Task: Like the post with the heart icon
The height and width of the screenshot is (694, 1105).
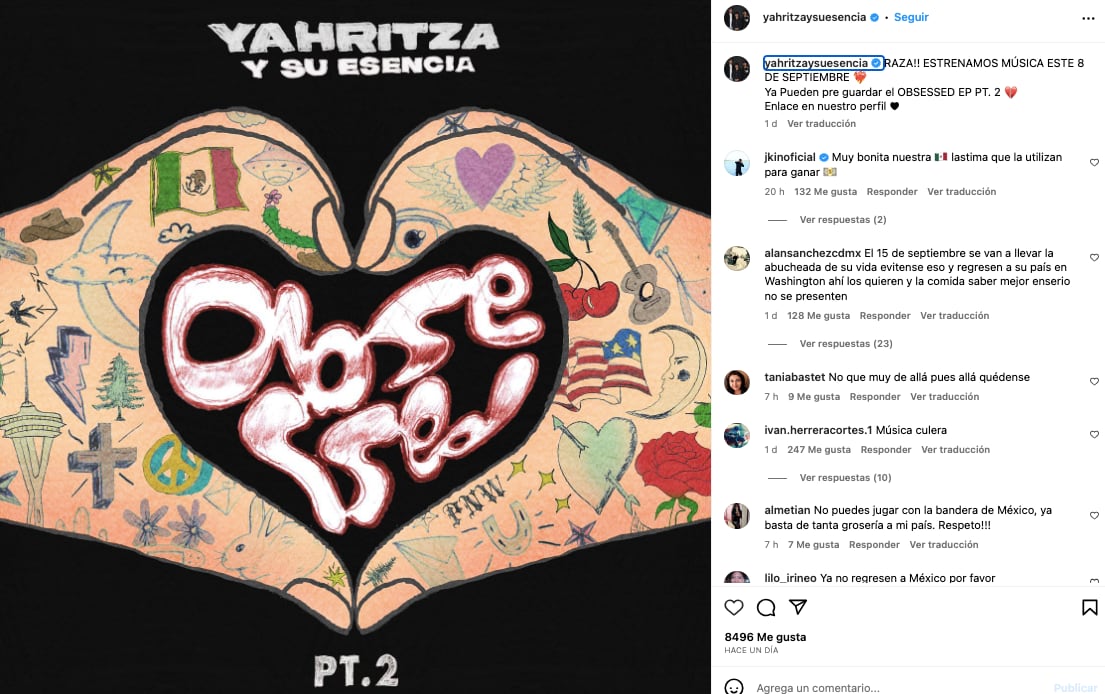Action: (734, 607)
